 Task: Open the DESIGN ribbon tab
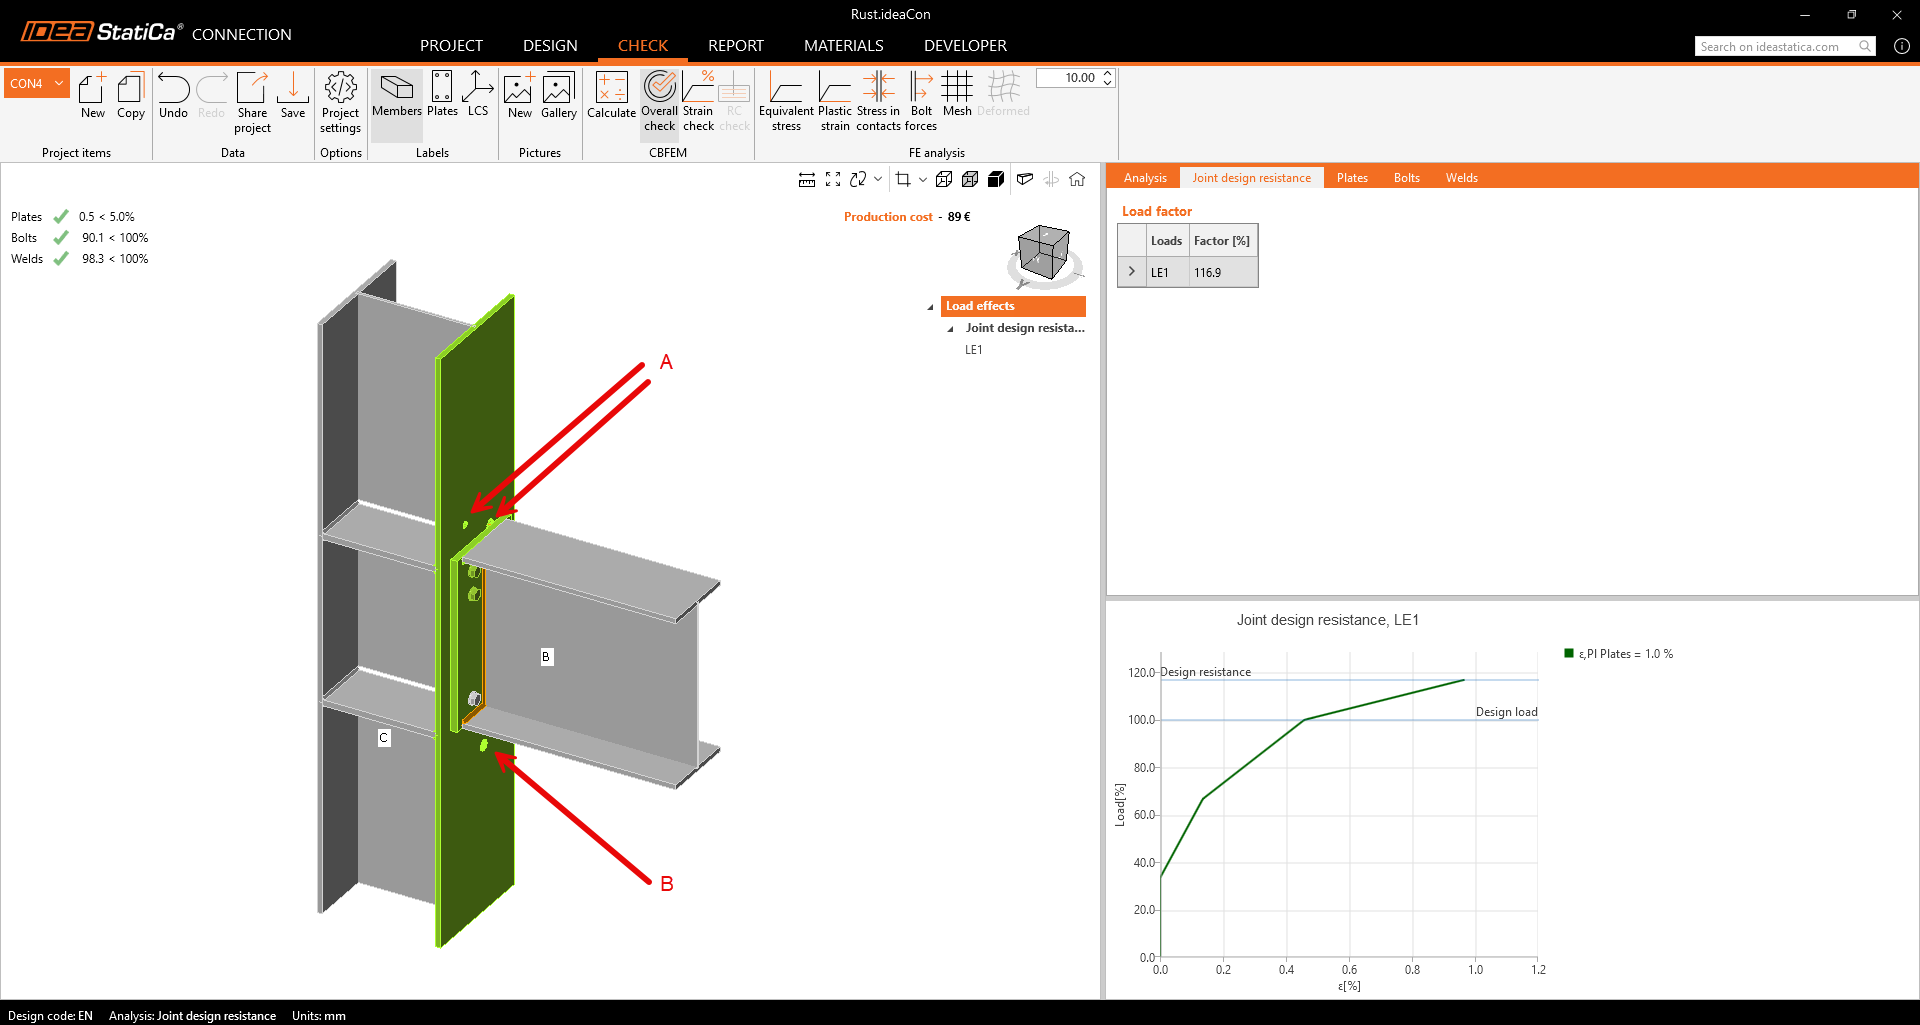[550, 46]
